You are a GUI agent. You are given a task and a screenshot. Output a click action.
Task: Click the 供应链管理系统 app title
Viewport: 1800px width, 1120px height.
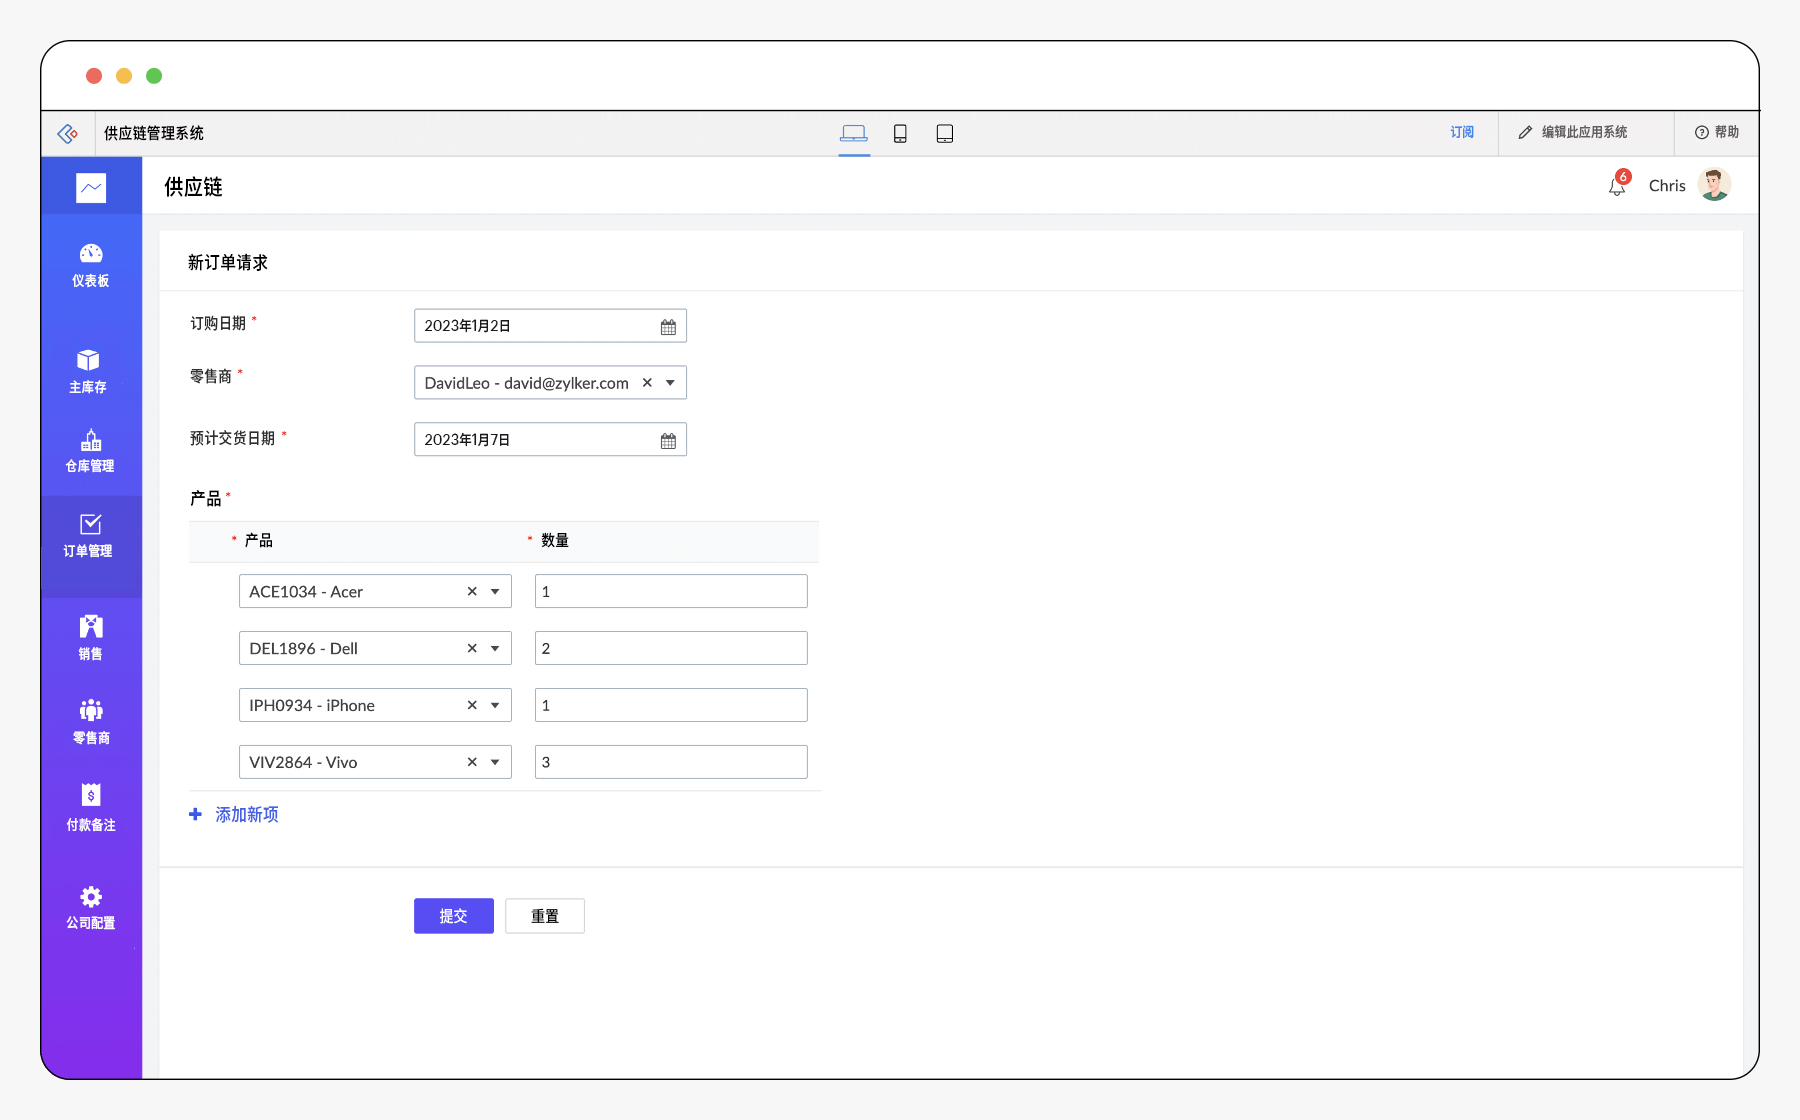click(x=154, y=133)
